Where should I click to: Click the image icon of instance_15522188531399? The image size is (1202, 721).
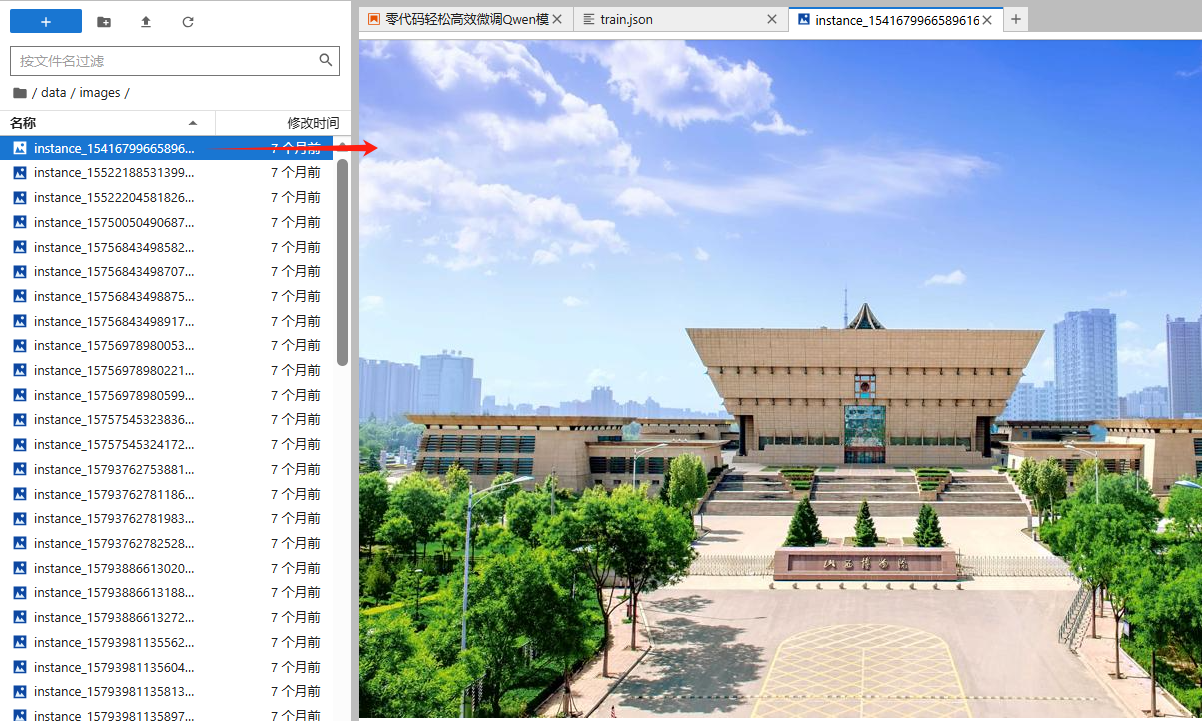[x=19, y=173]
